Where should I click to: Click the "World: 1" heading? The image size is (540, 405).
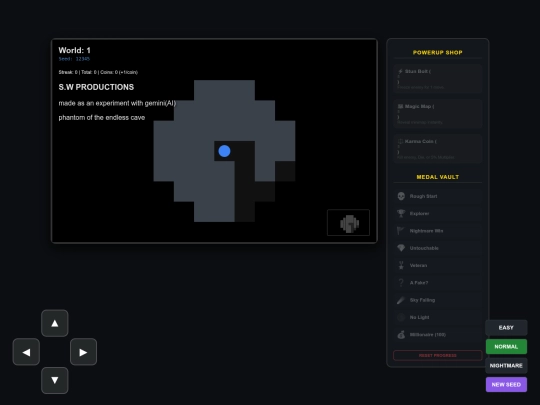[74, 50]
